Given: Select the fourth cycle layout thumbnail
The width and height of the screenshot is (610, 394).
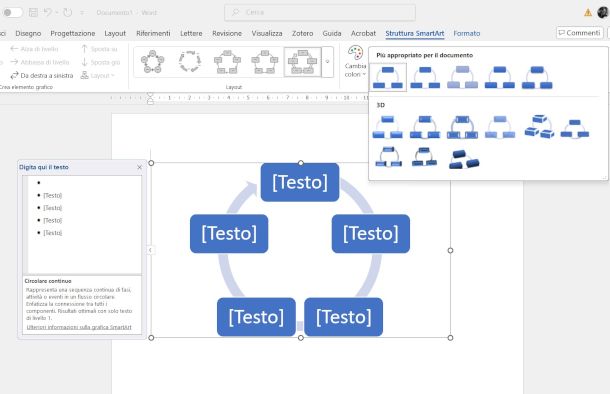Looking at the screenshot, I should (265, 62).
